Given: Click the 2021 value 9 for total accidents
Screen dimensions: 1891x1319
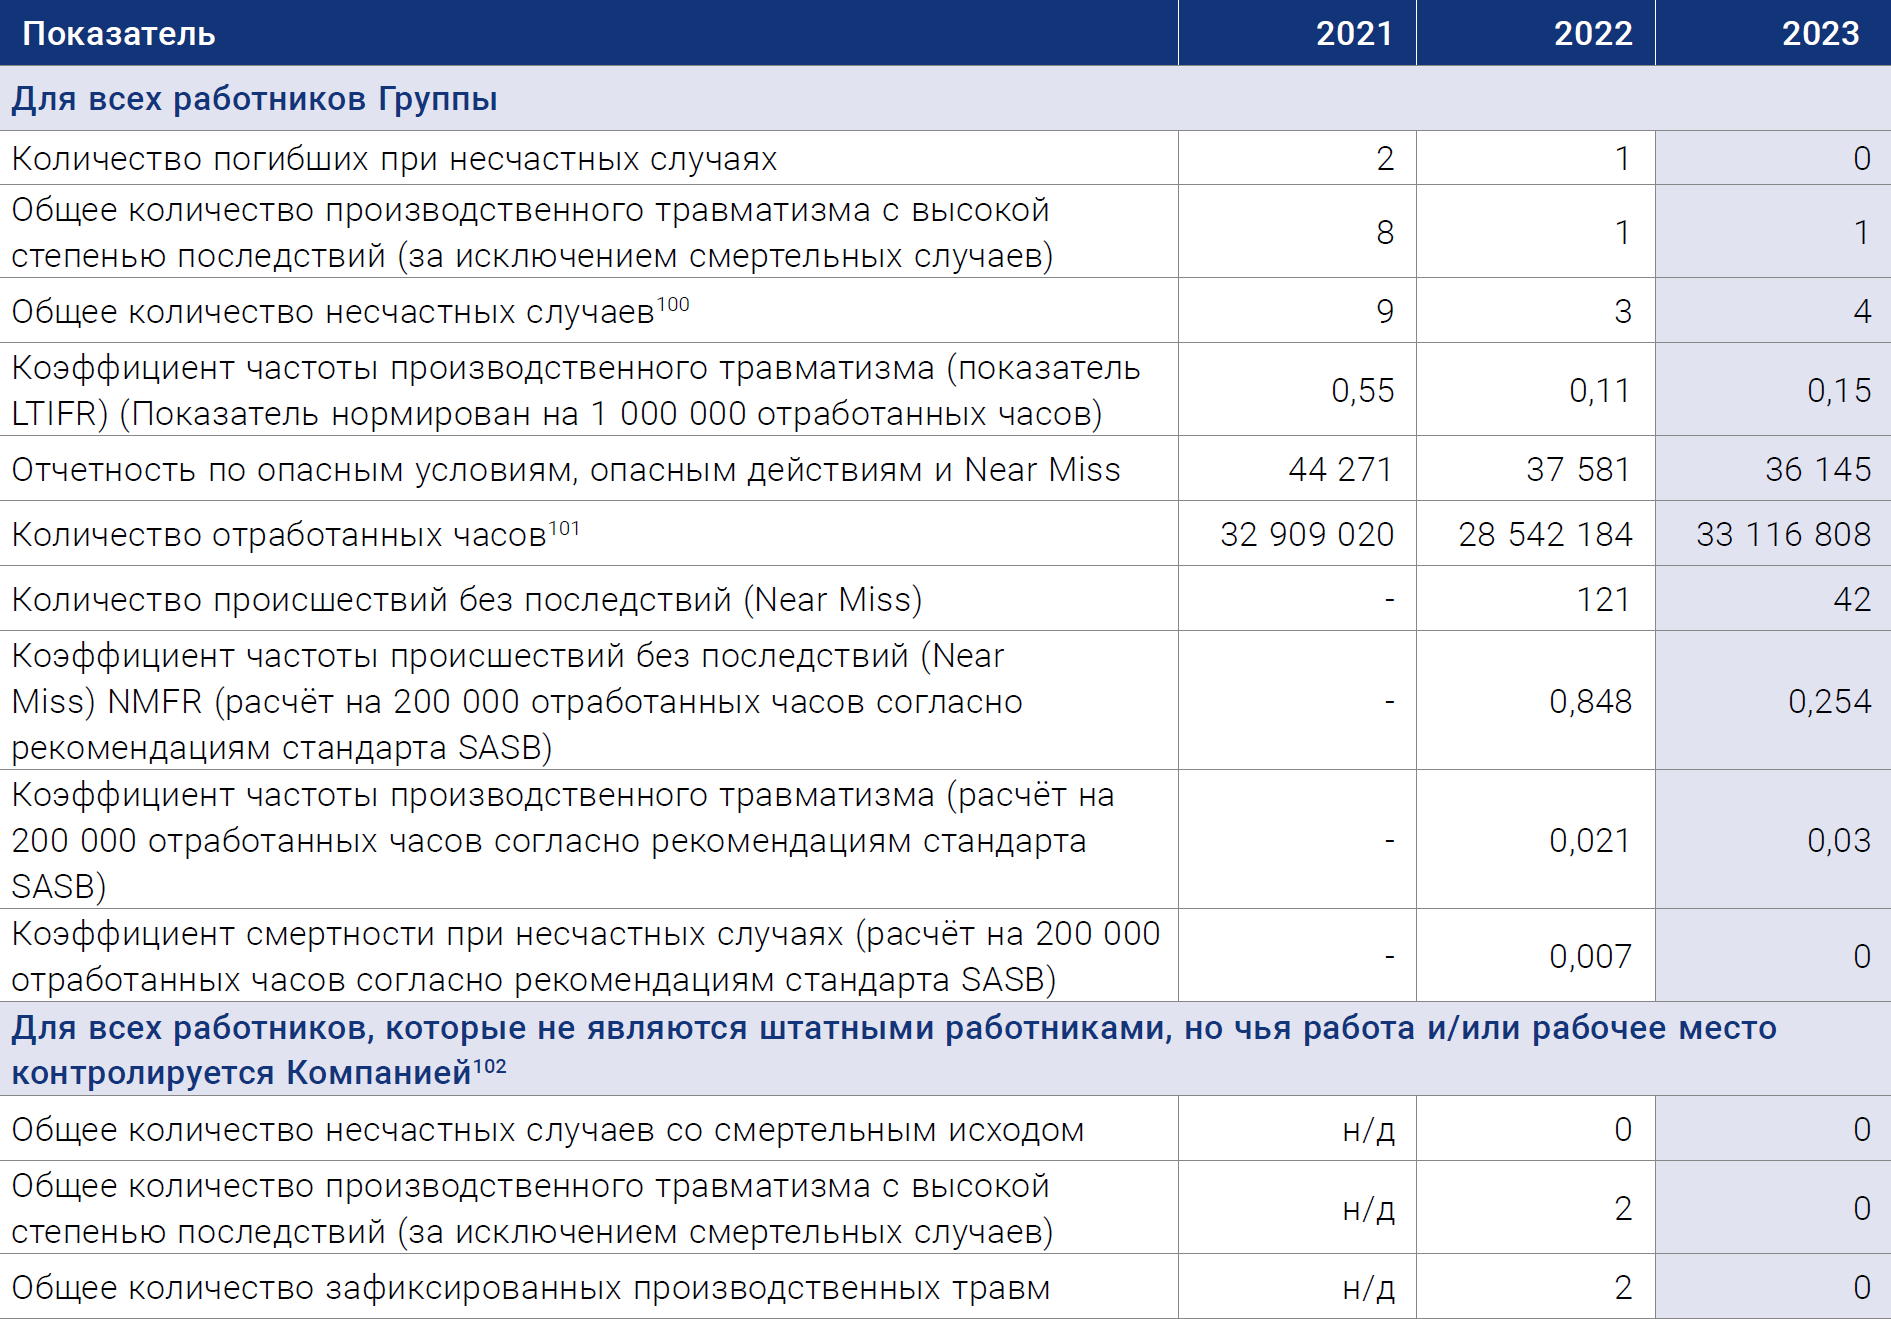Looking at the screenshot, I should (1385, 311).
